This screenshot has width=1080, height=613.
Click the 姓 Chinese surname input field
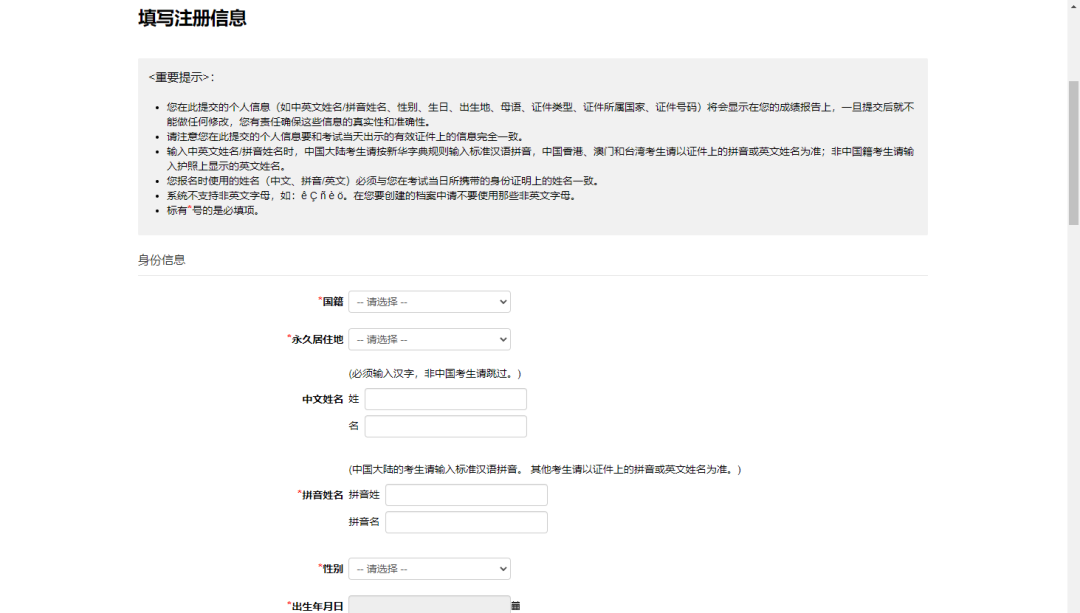pyautogui.click(x=445, y=398)
